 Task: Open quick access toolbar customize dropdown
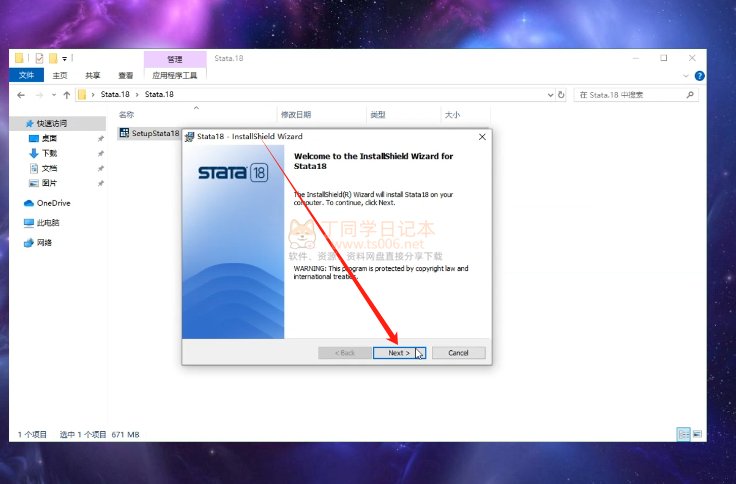click(65, 59)
